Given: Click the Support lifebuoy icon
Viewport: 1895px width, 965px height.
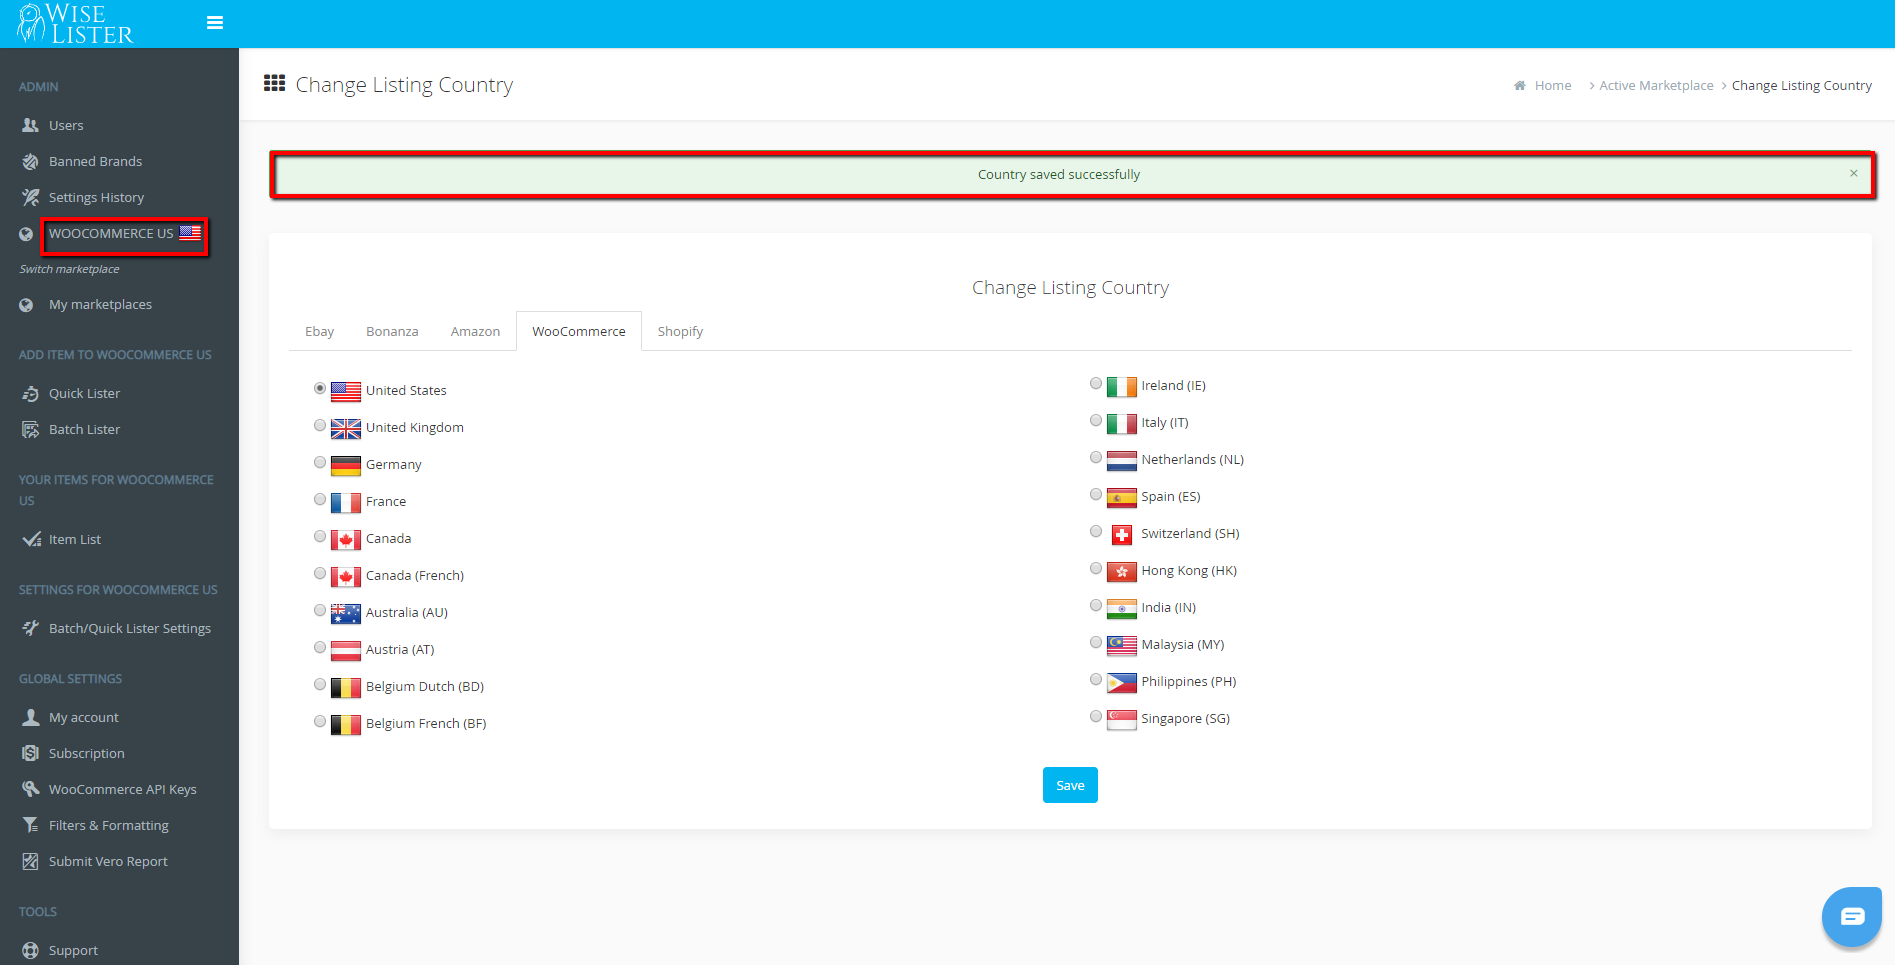Looking at the screenshot, I should (31, 950).
